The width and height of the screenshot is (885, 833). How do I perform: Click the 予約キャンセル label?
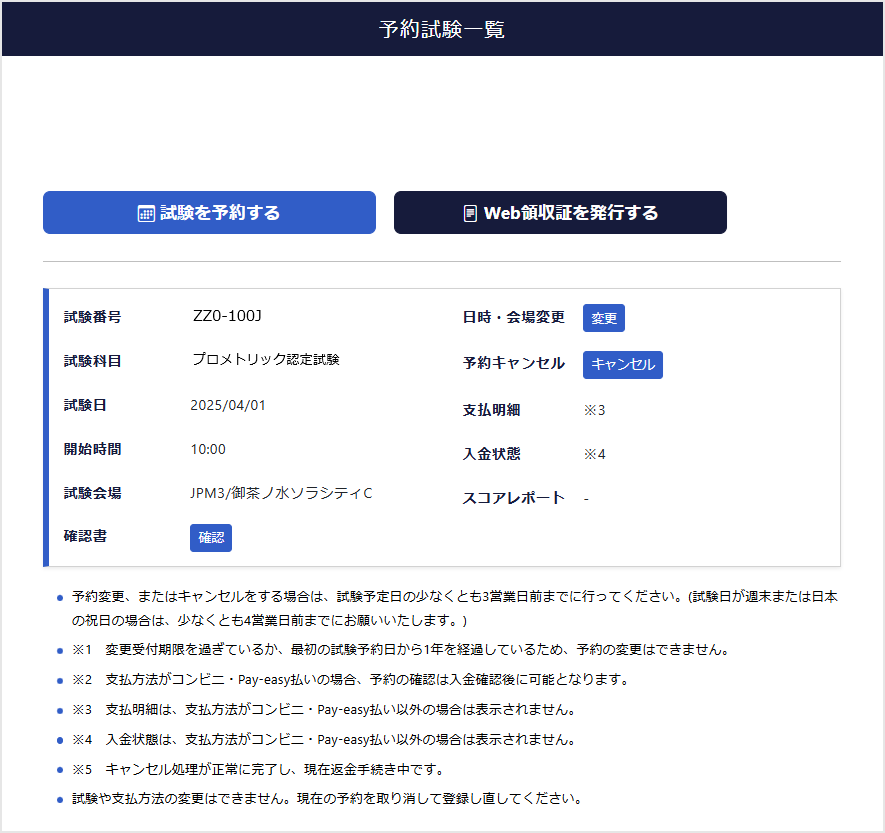click(x=514, y=363)
